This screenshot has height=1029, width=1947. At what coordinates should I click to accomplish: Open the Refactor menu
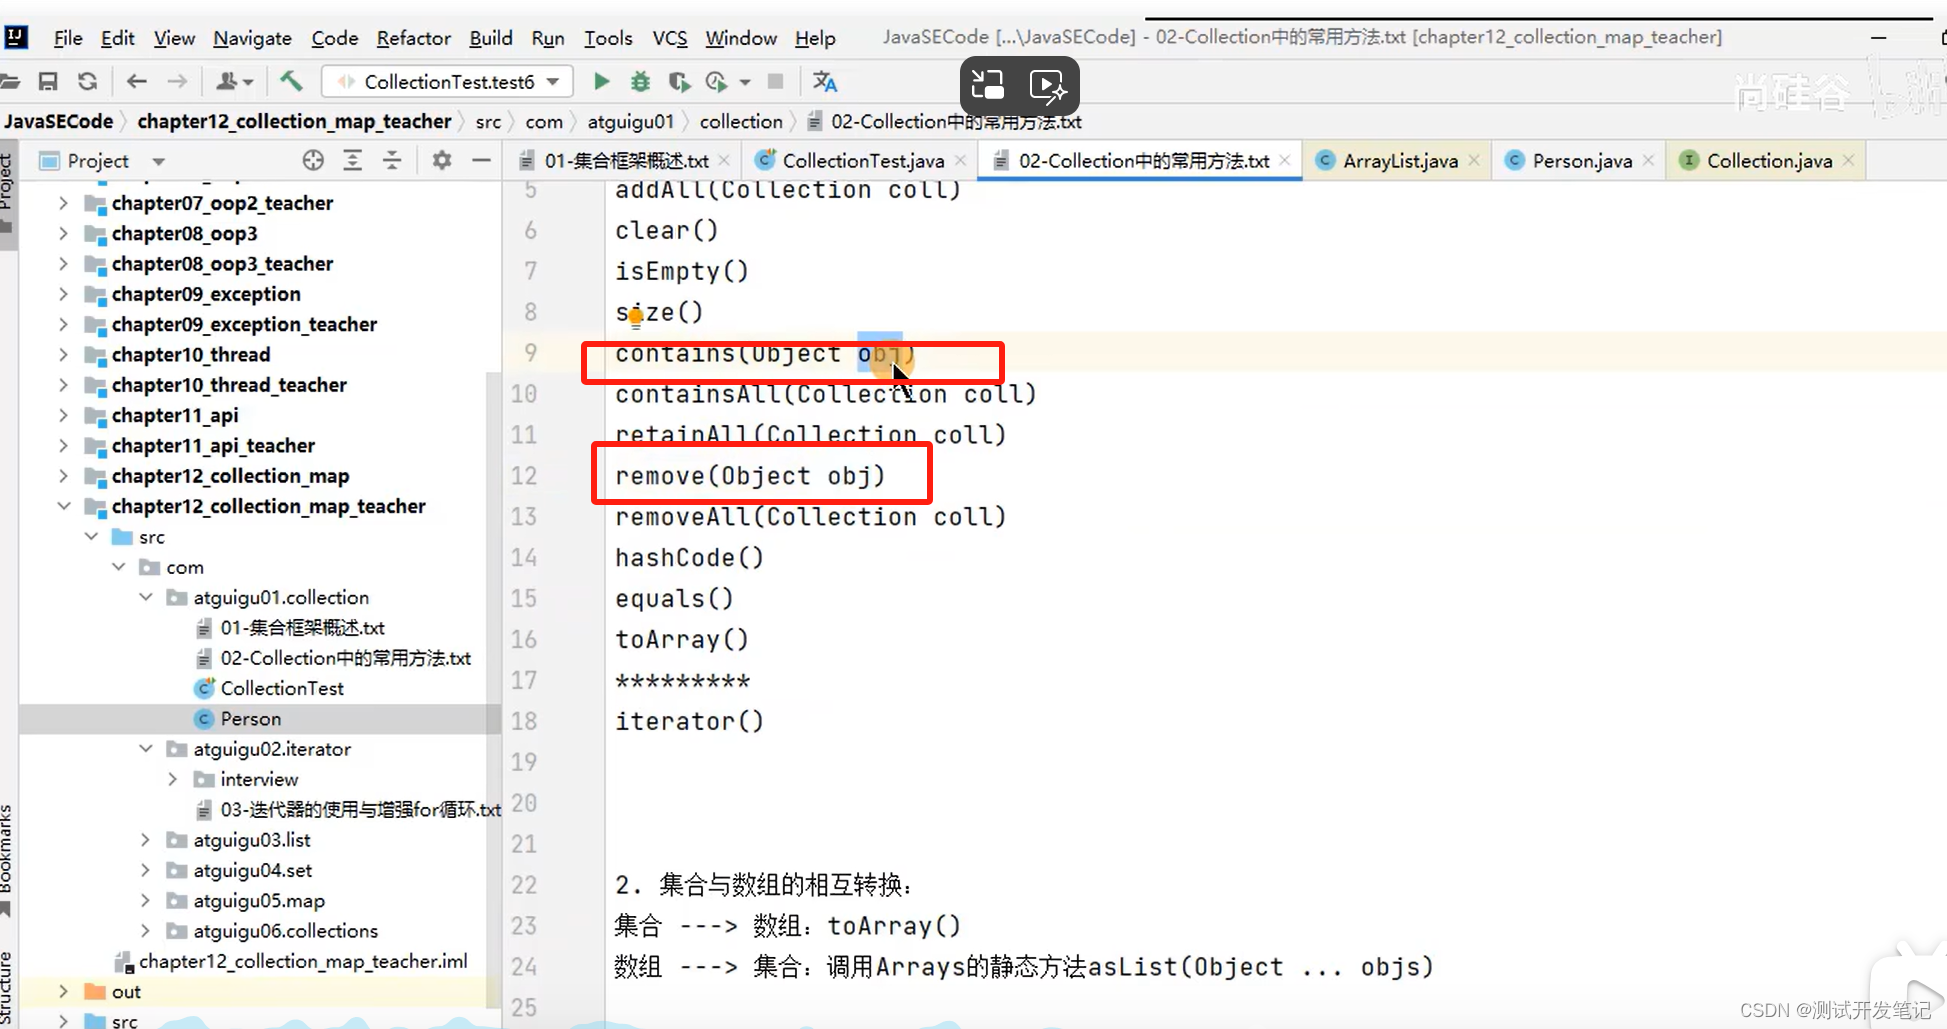pos(413,38)
